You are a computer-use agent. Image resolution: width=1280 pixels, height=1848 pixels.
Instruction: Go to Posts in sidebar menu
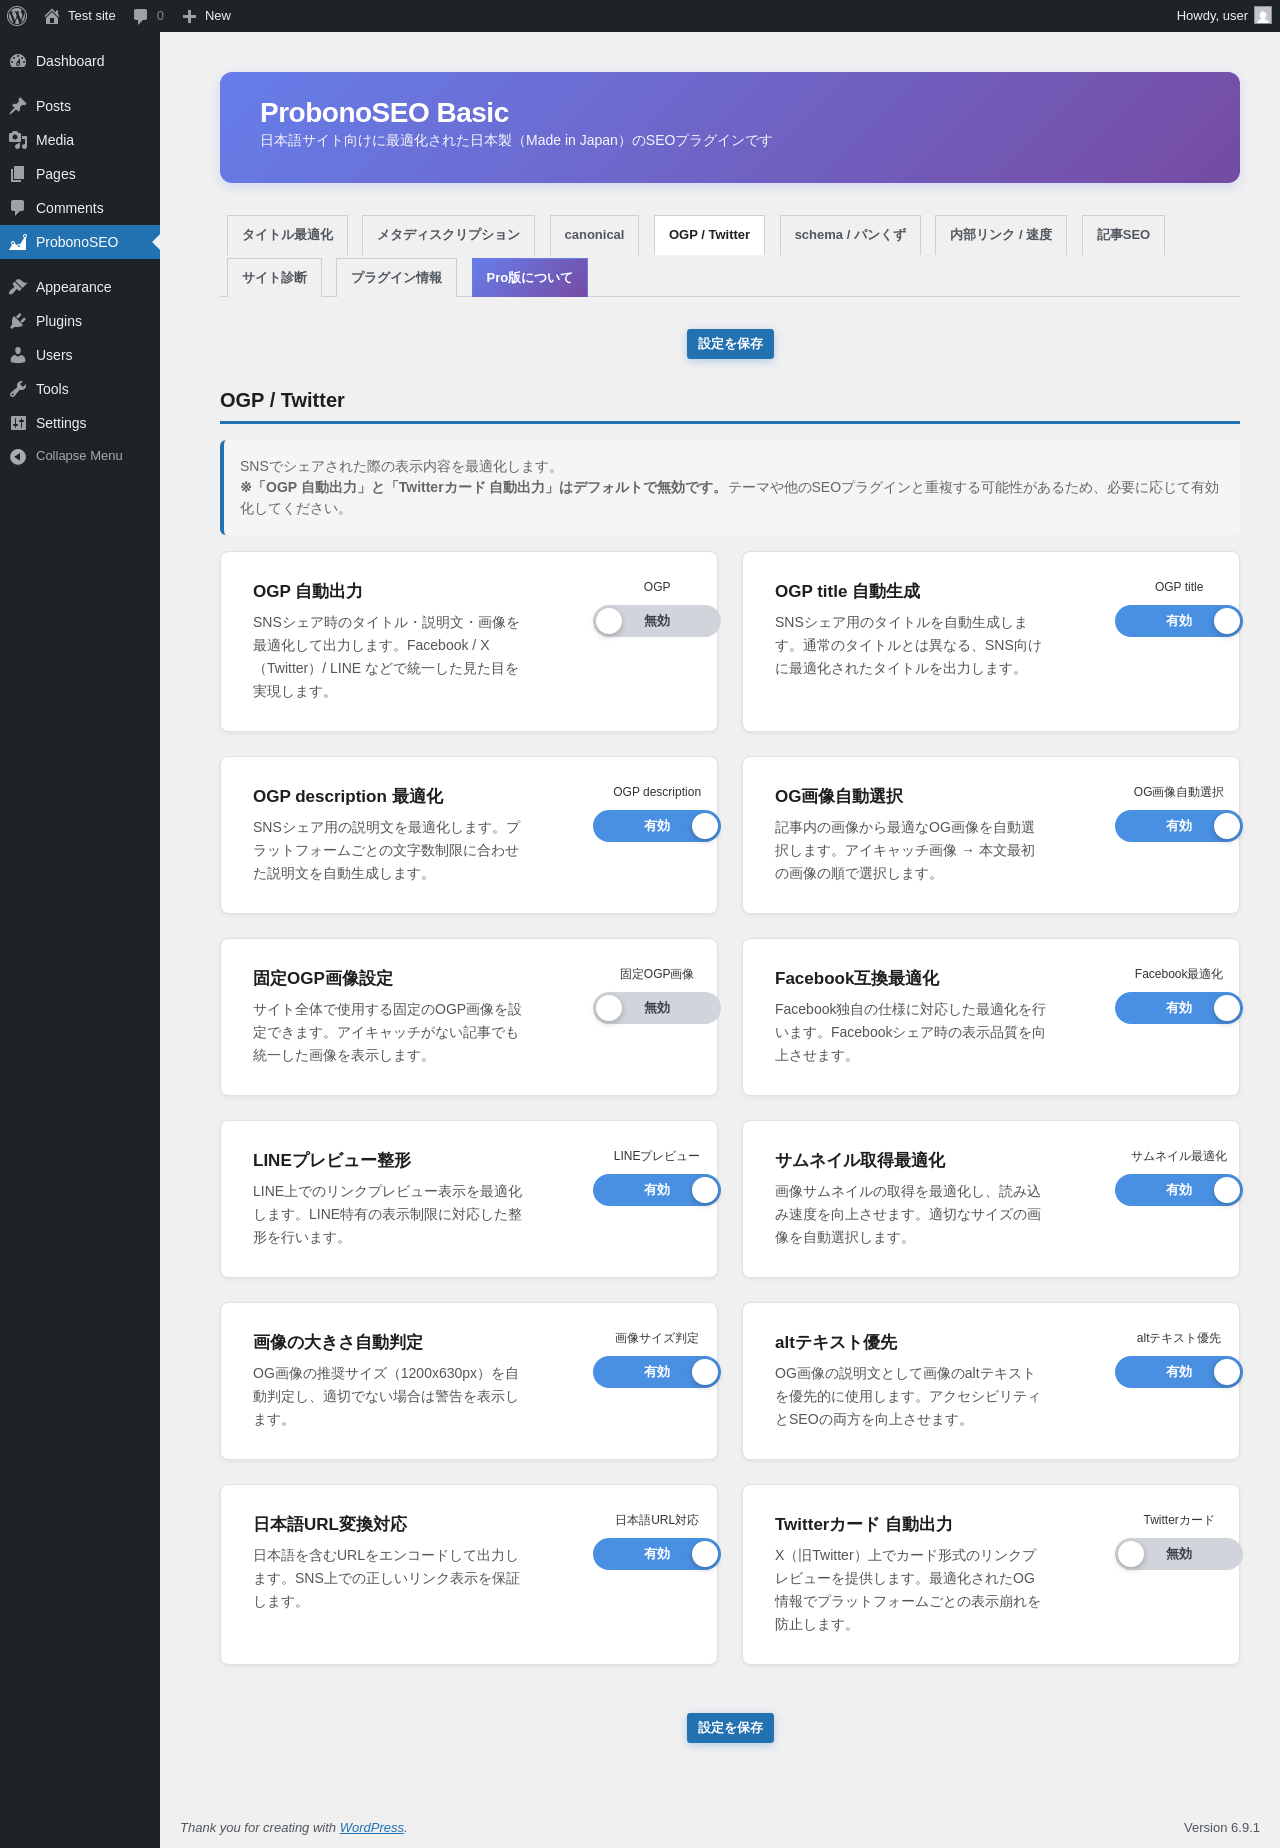(x=80, y=106)
